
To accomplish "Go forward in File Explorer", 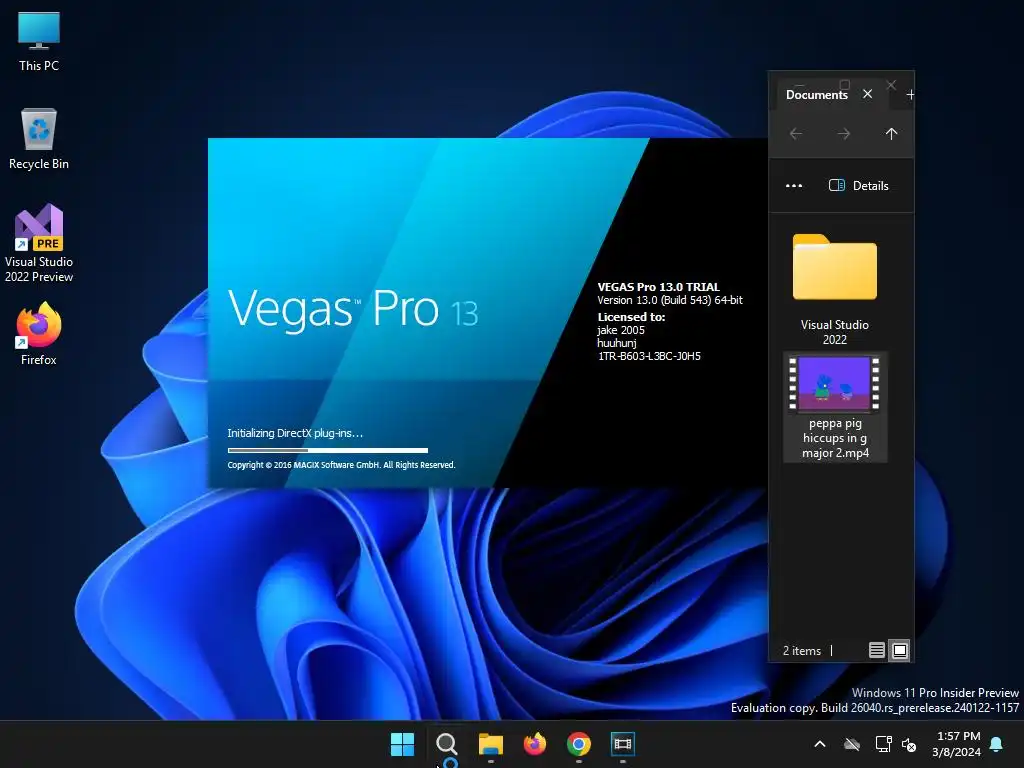I will point(844,134).
